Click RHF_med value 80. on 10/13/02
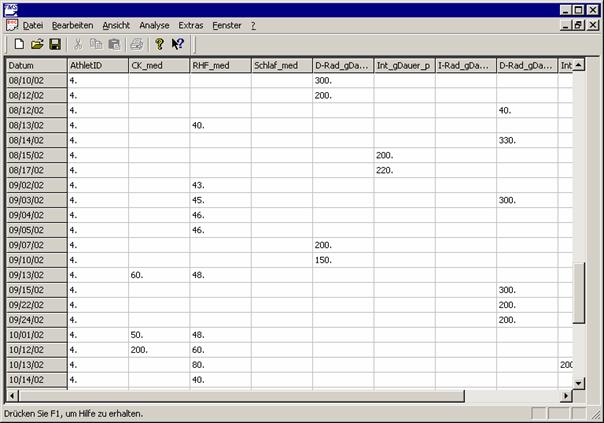This screenshot has width=604, height=423. tap(220, 365)
